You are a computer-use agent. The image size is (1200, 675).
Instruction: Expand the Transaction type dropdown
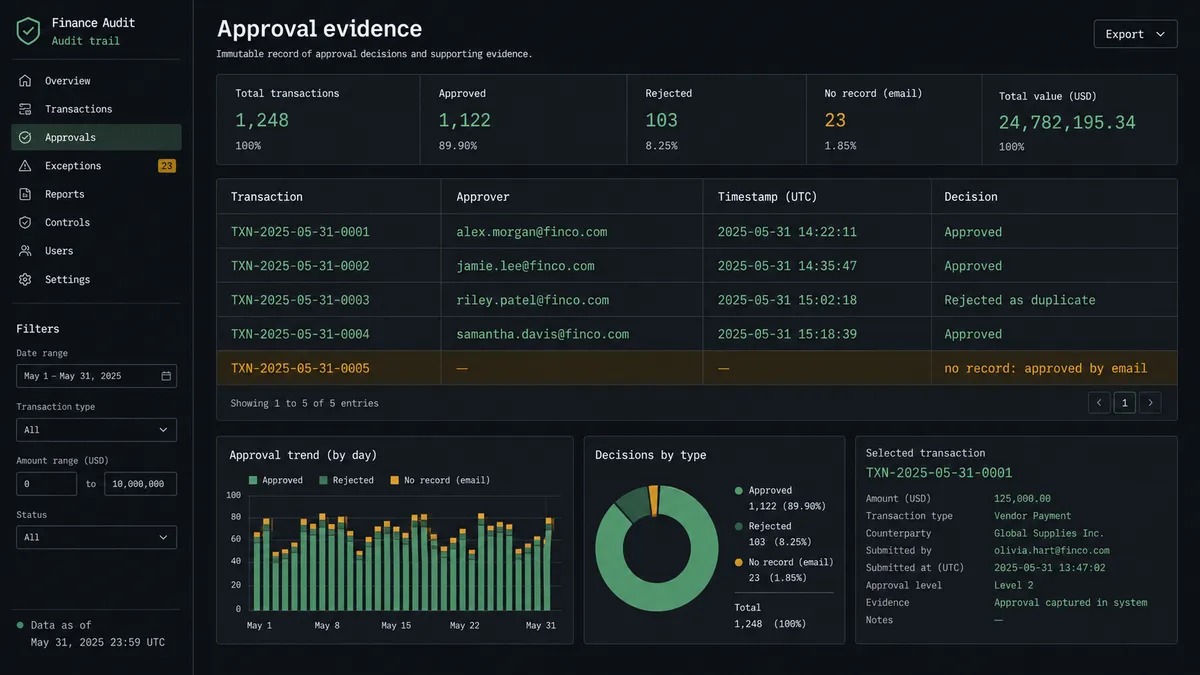click(x=96, y=430)
